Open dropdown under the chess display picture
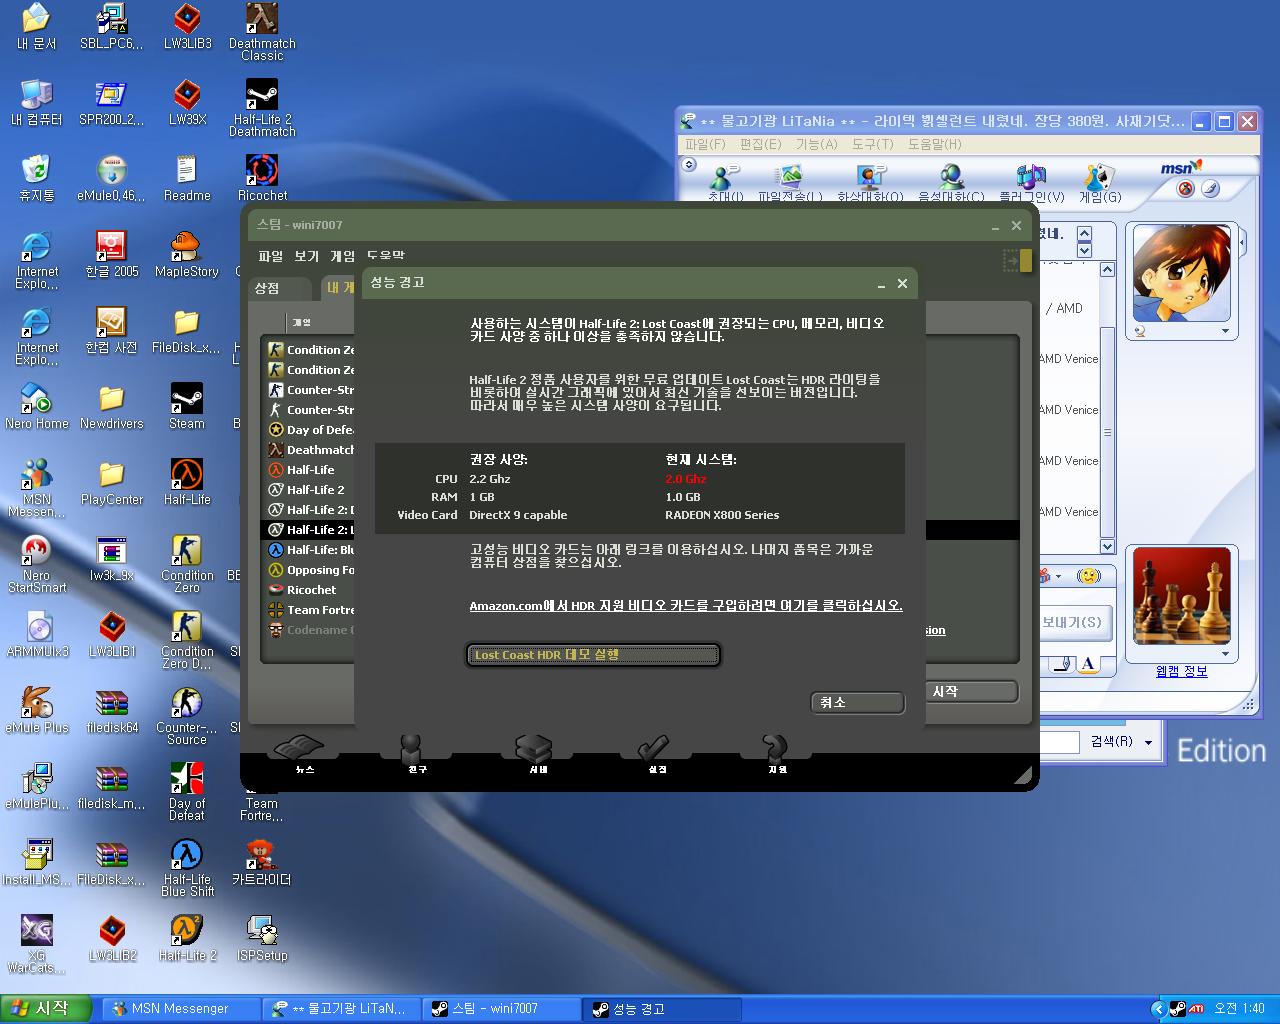The height and width of the screenshot is (1024, 1280). 1225,655
